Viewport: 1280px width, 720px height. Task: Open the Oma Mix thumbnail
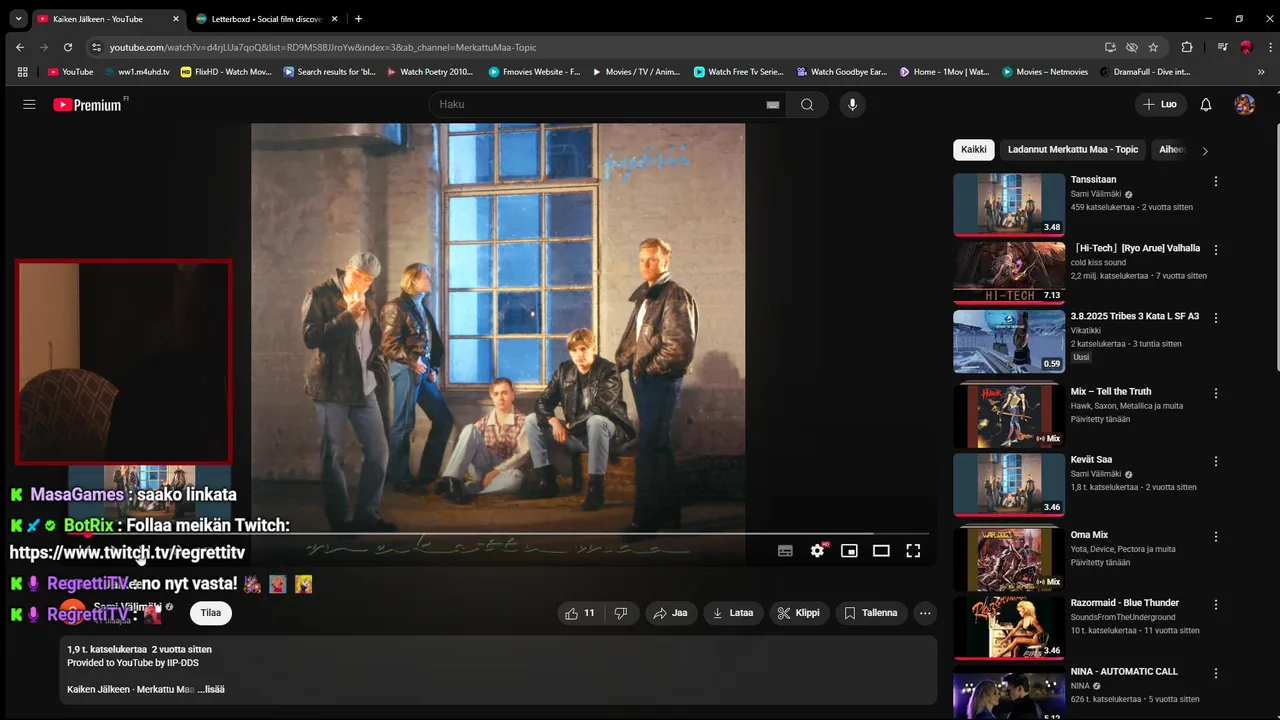[1009, 559]
